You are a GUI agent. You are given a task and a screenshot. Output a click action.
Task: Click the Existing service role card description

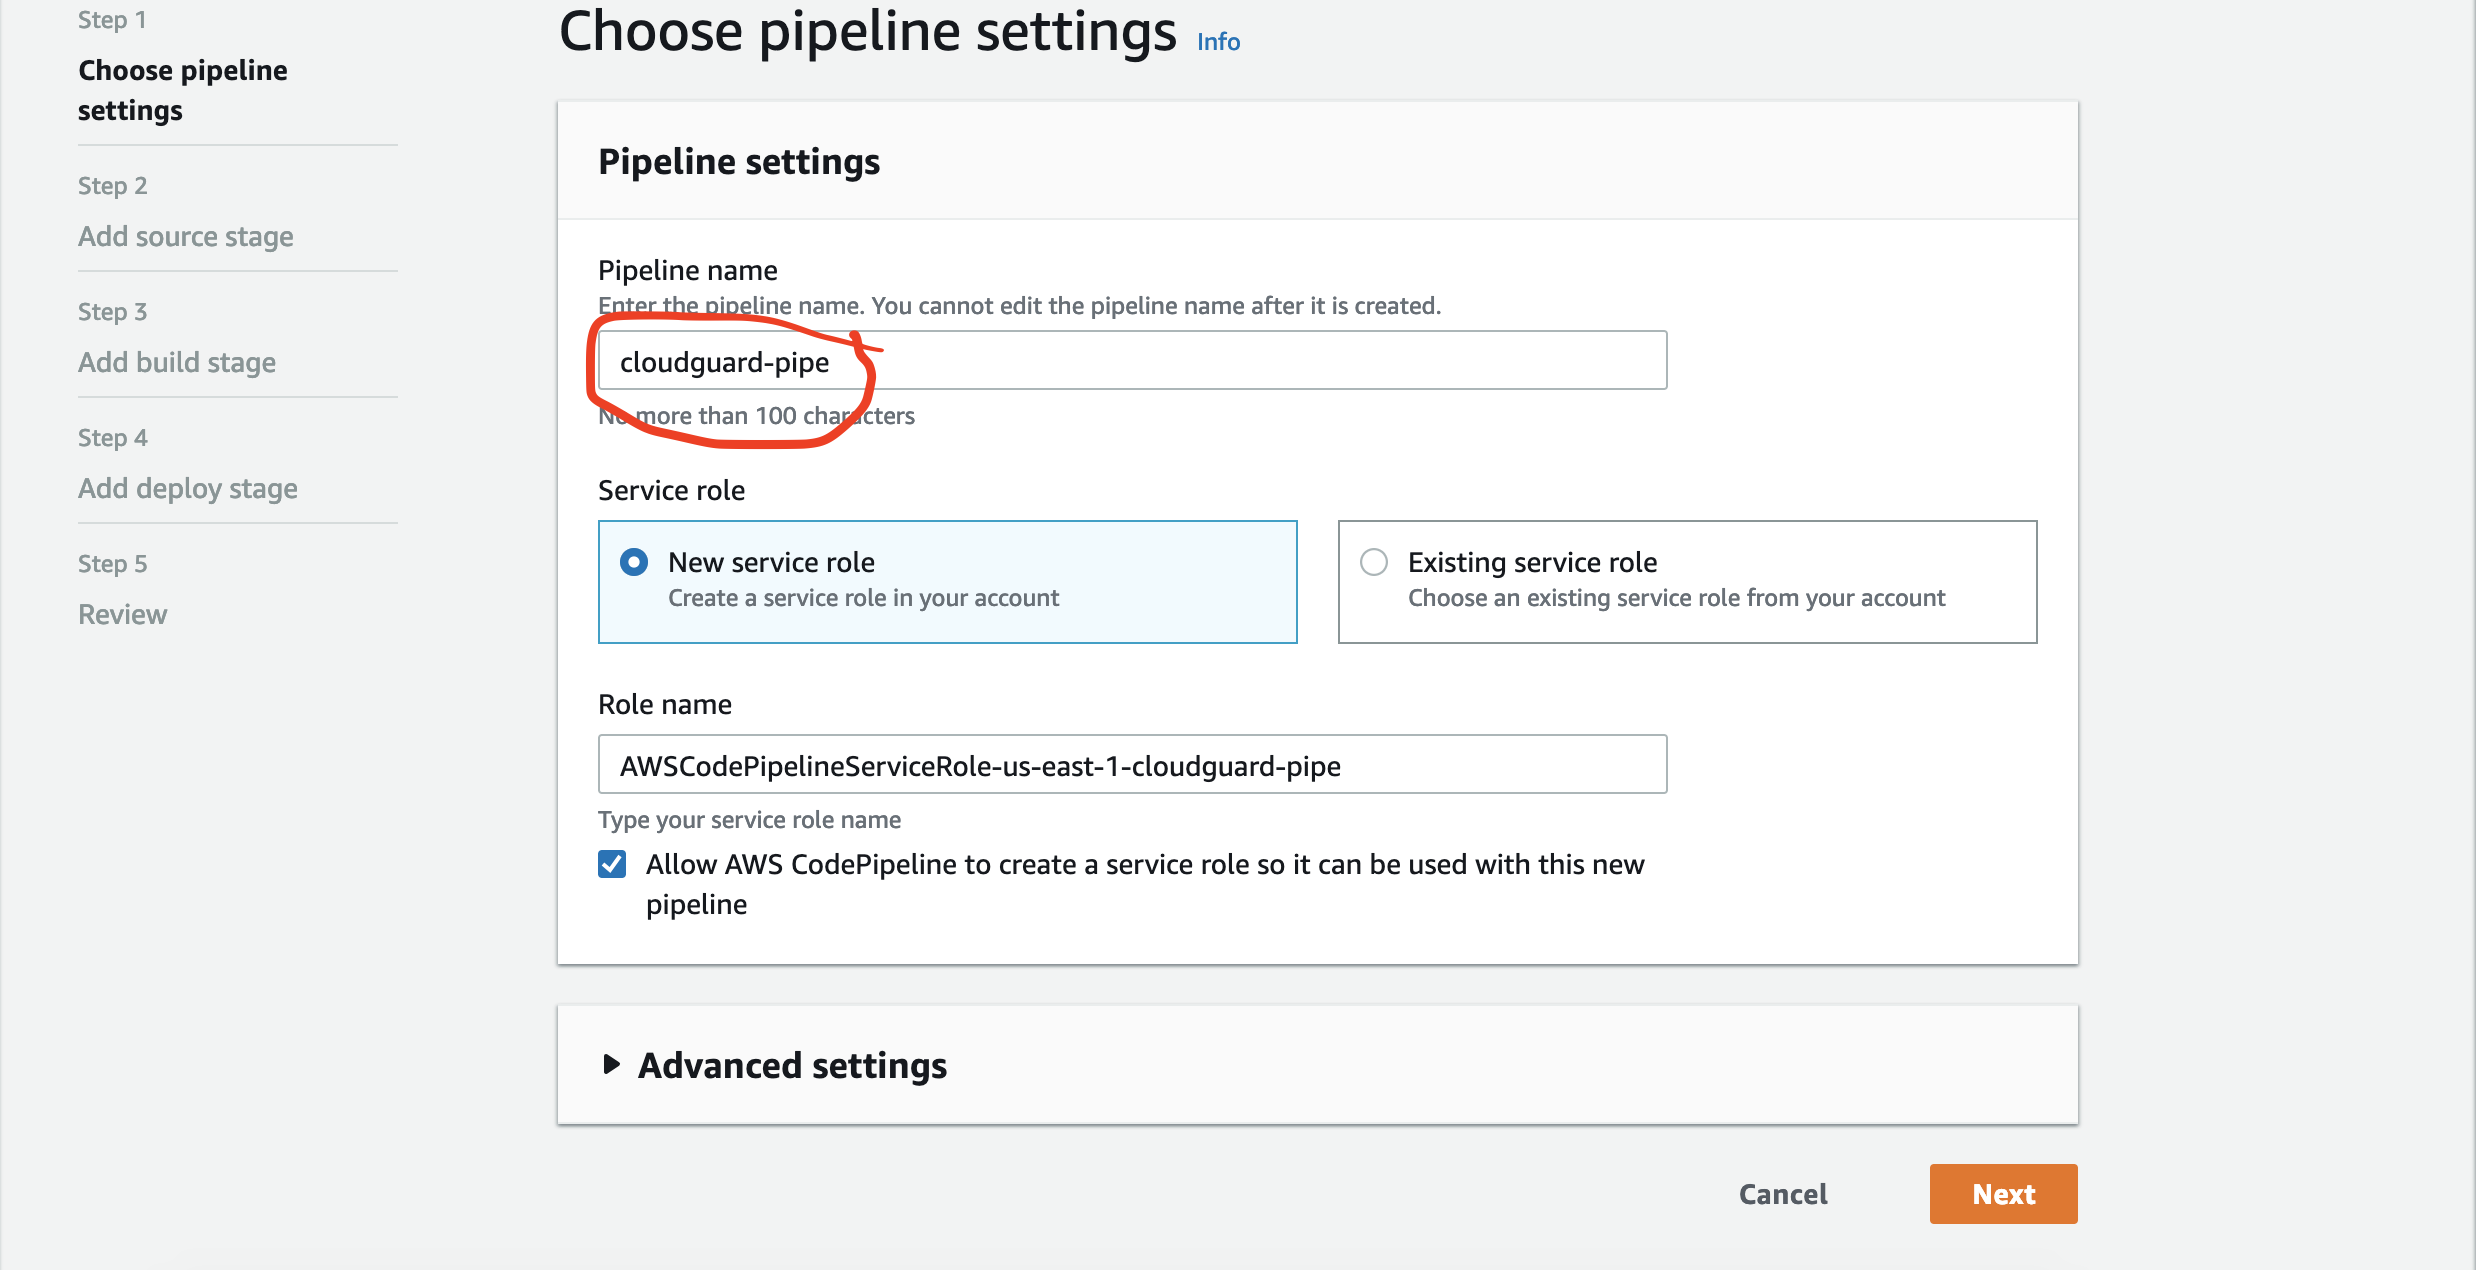pyautogui.click(x=1676, y=598)
